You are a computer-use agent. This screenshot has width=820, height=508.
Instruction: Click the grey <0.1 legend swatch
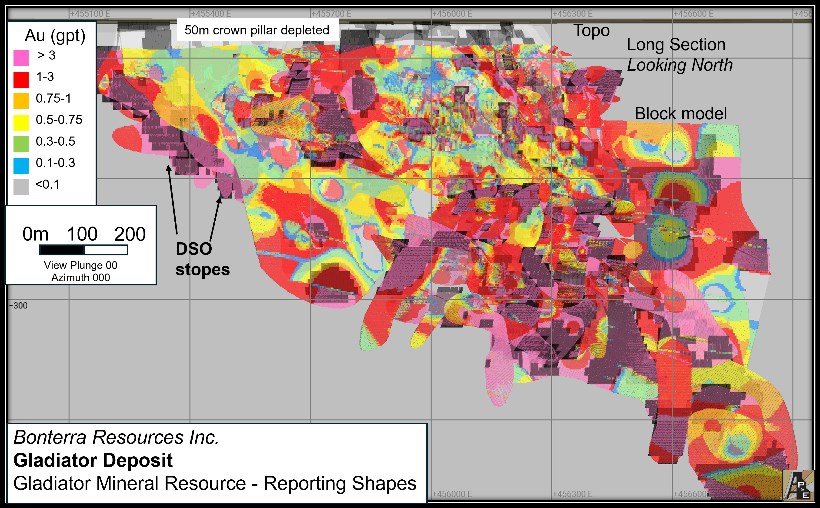coord(18,185)
